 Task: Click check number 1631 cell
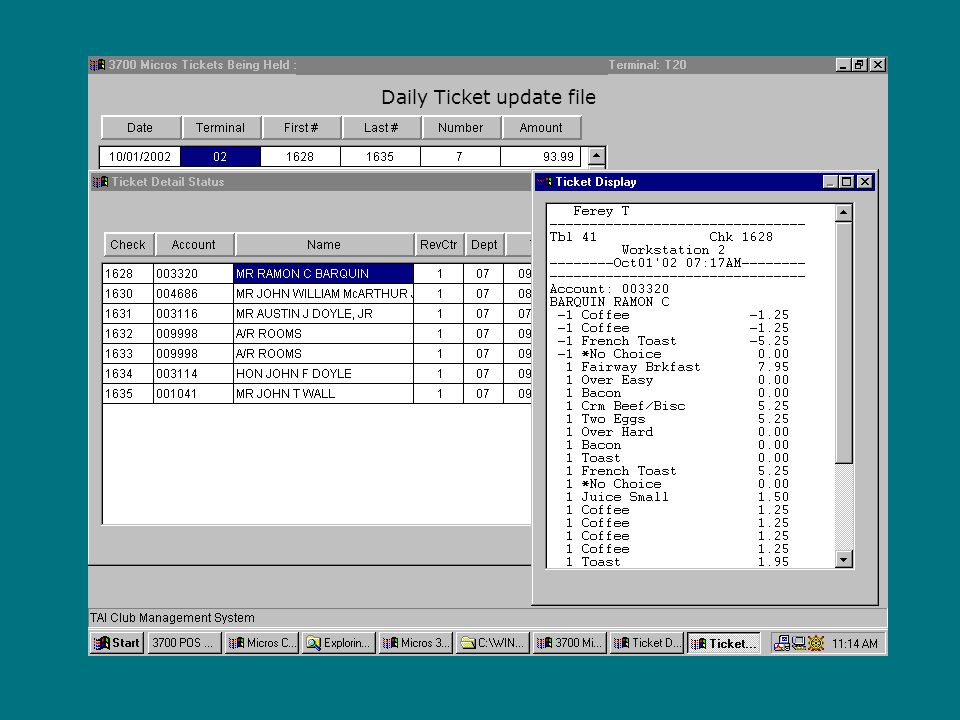(128, 313)
